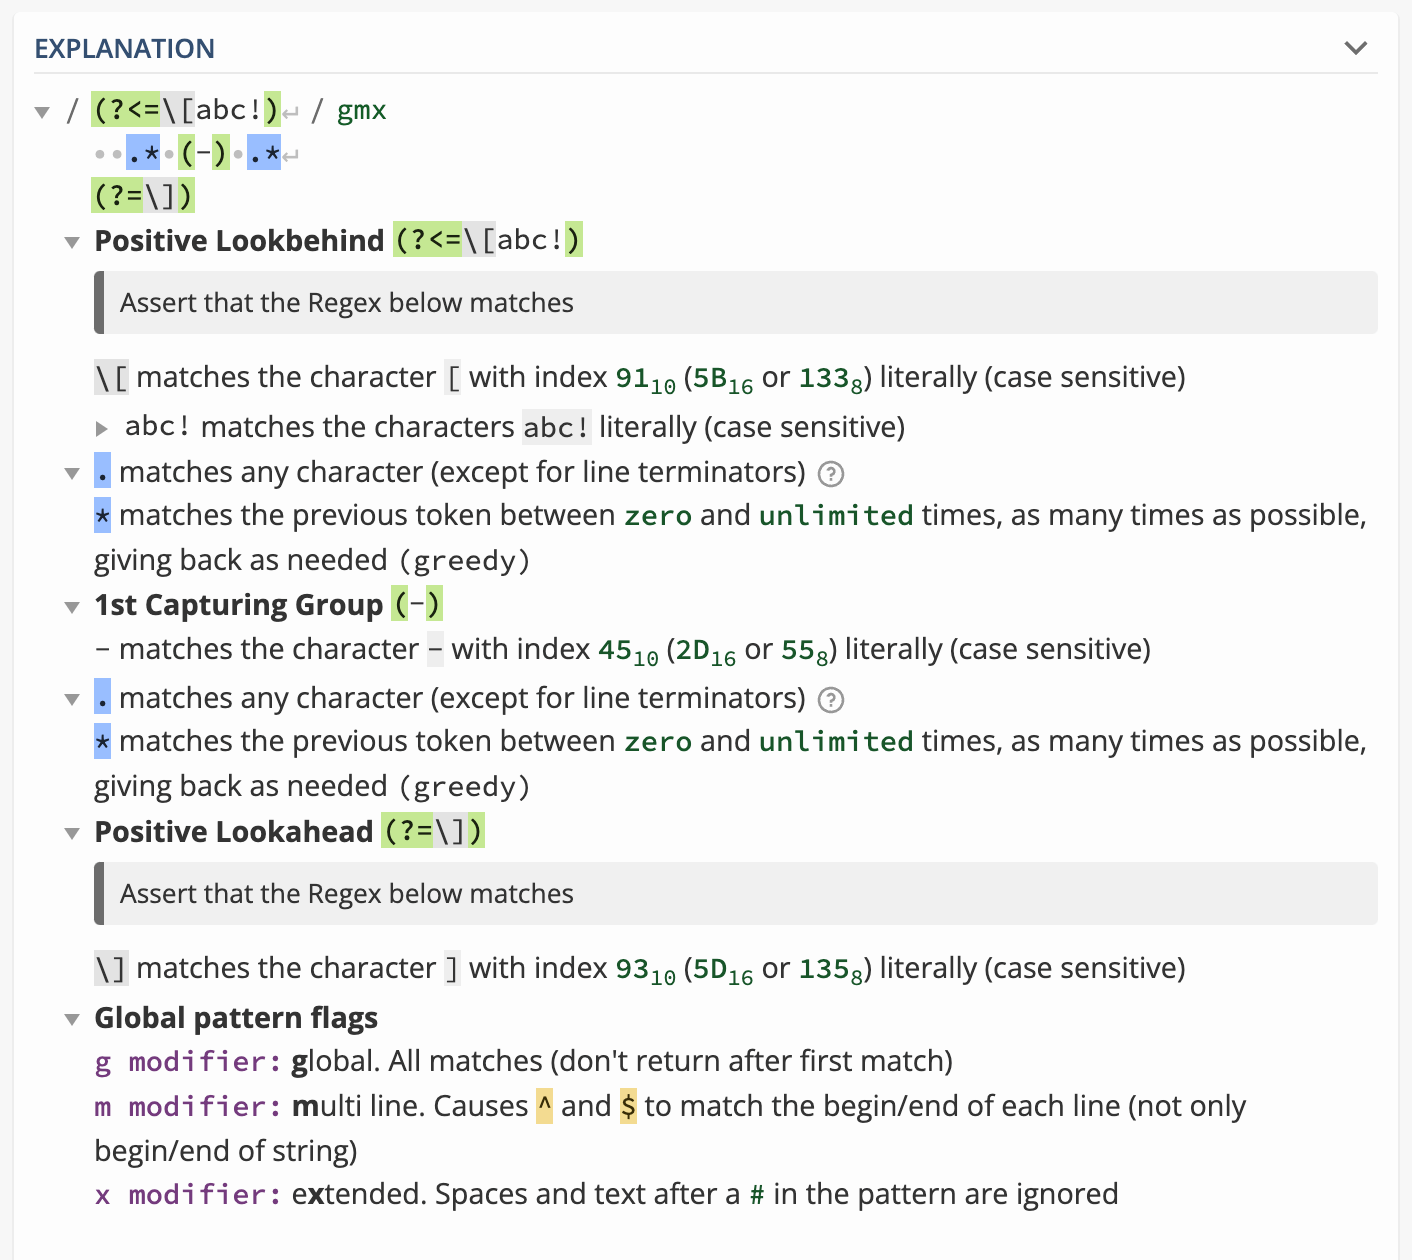The image size is (1412, 1260).
Task: Open help icon beside second line terminators
Action: tap(831, 700)
